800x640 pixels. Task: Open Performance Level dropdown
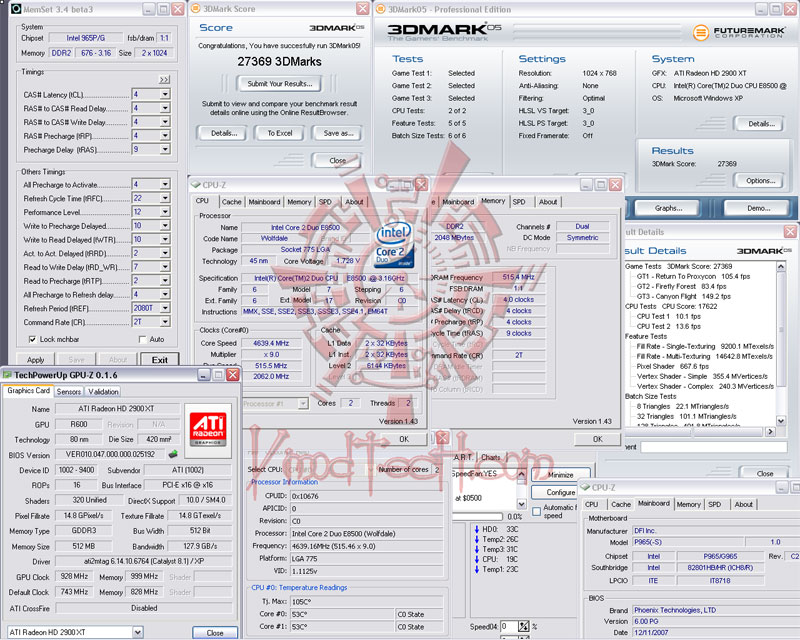(165, 212)
